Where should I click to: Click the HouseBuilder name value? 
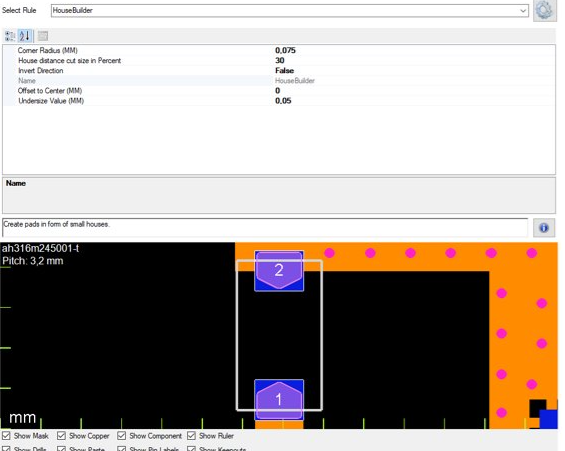(295, 81)
